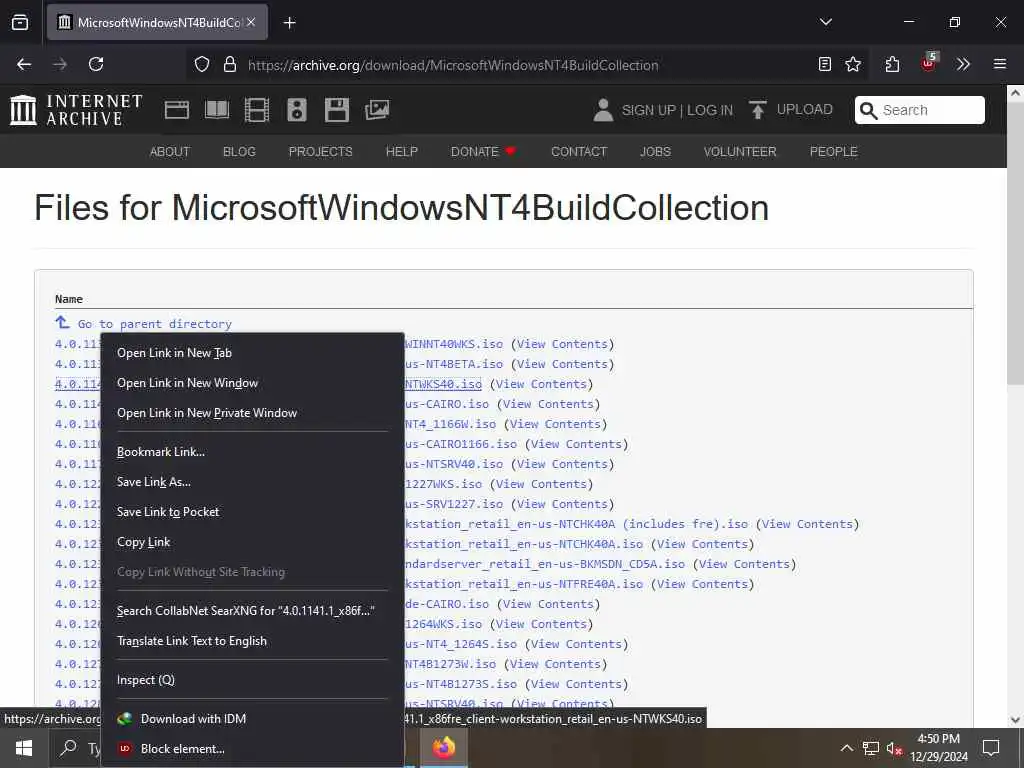Click the LOG IN link
The width and height of the screenshot is (1024, 768).
pos(710,110)
